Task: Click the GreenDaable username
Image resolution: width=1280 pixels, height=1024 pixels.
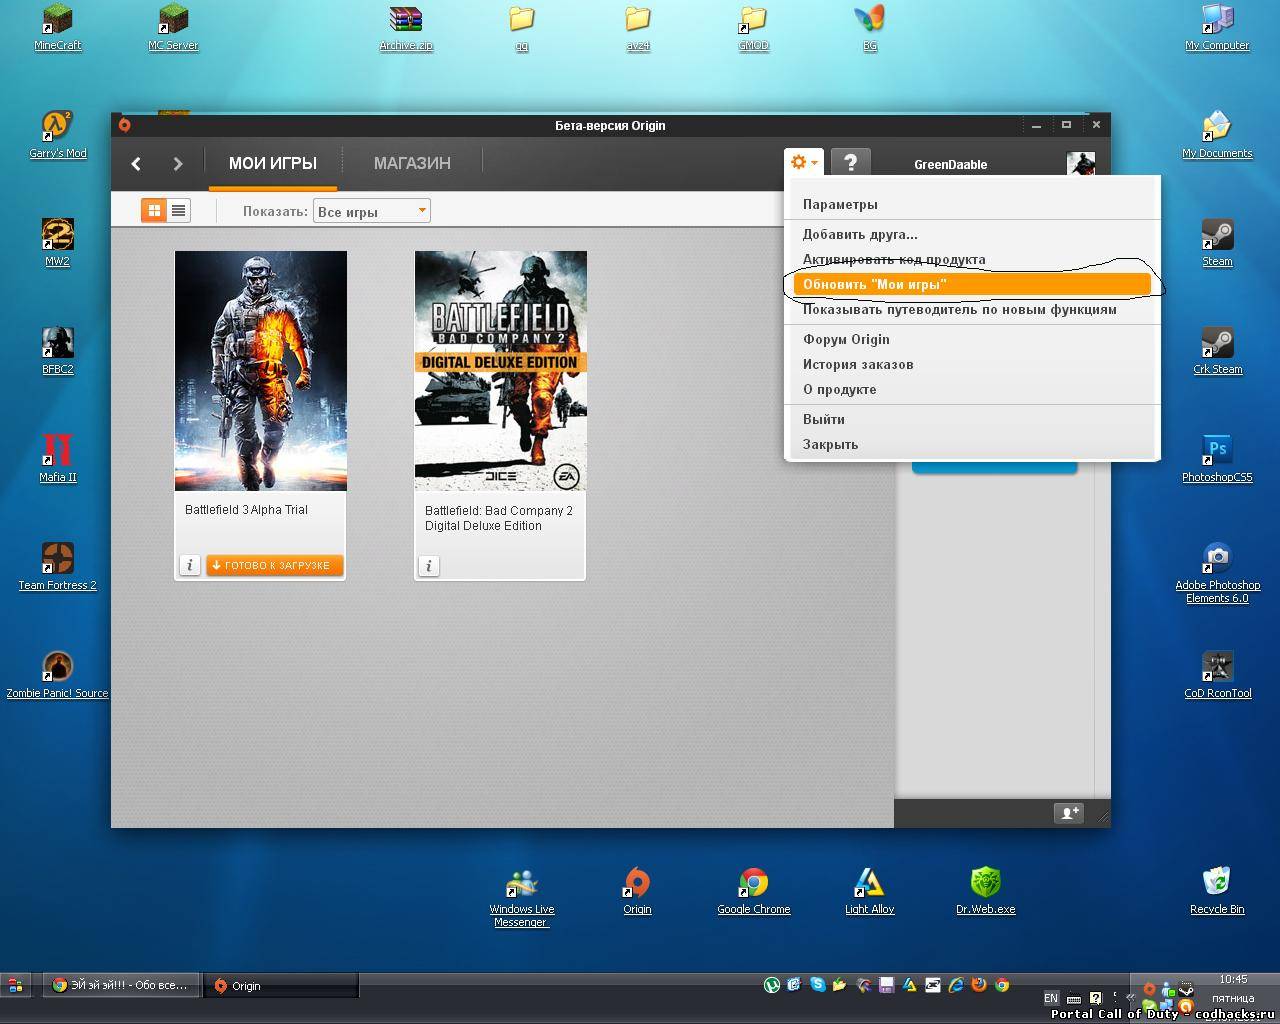Action: pyautogui.click(x=950, y=165)
